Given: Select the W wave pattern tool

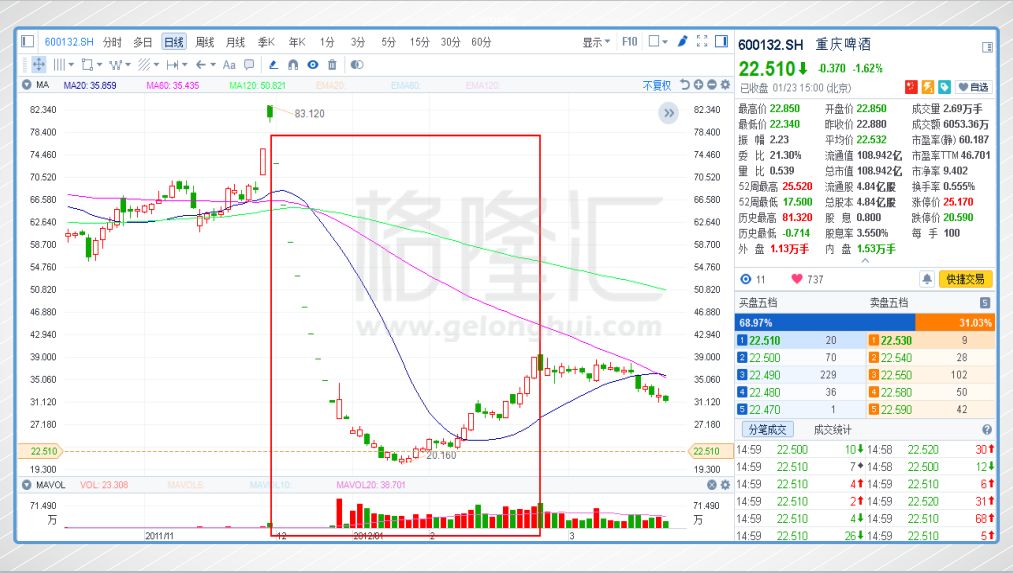Looking at the screenshot, I should pos(115,65).
